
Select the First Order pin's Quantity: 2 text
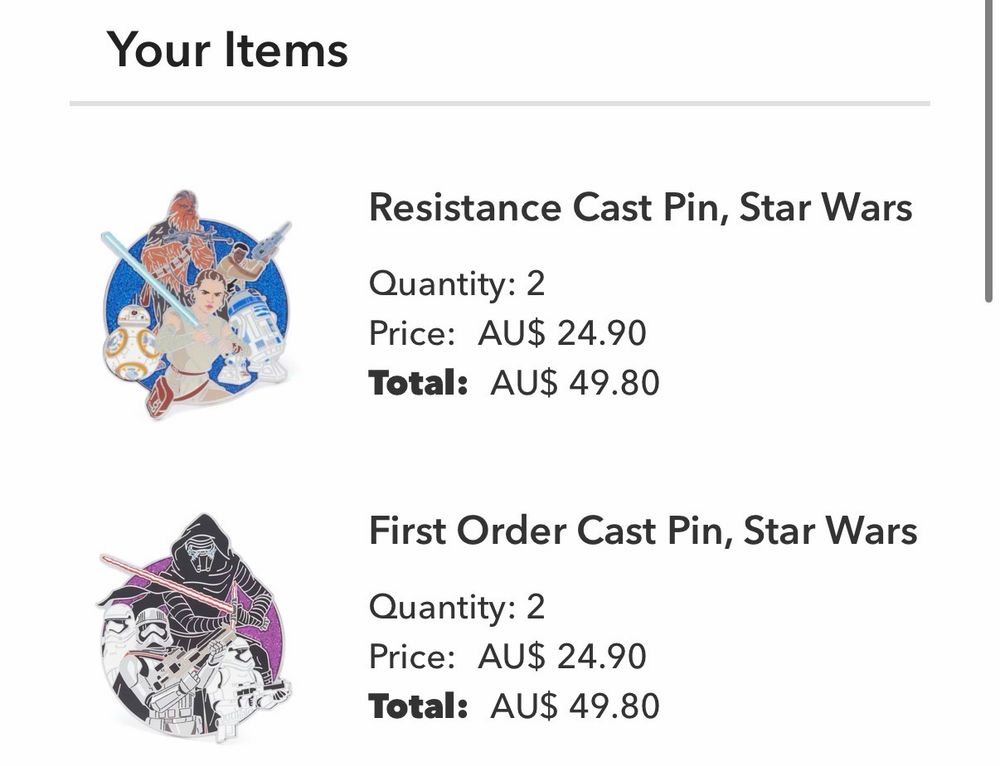[x=457, y=606]
